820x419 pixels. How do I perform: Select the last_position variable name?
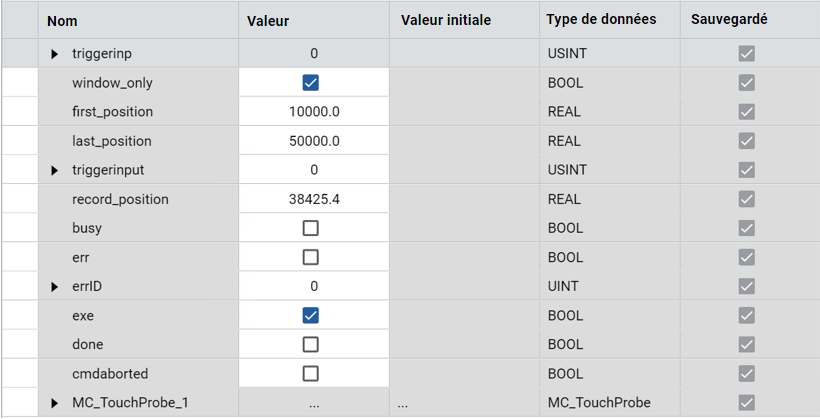coord(112,141)
